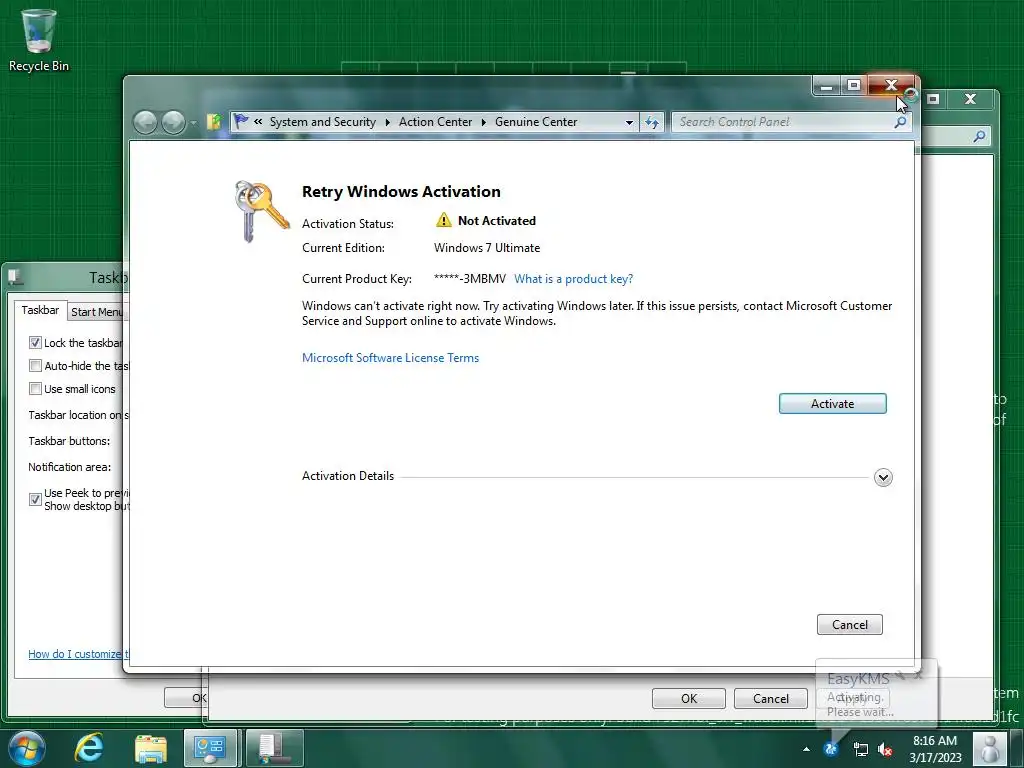Maximize the Genuine Center window
The width and height of the screenshot is (1024, 768).
(x=854, y=86)
